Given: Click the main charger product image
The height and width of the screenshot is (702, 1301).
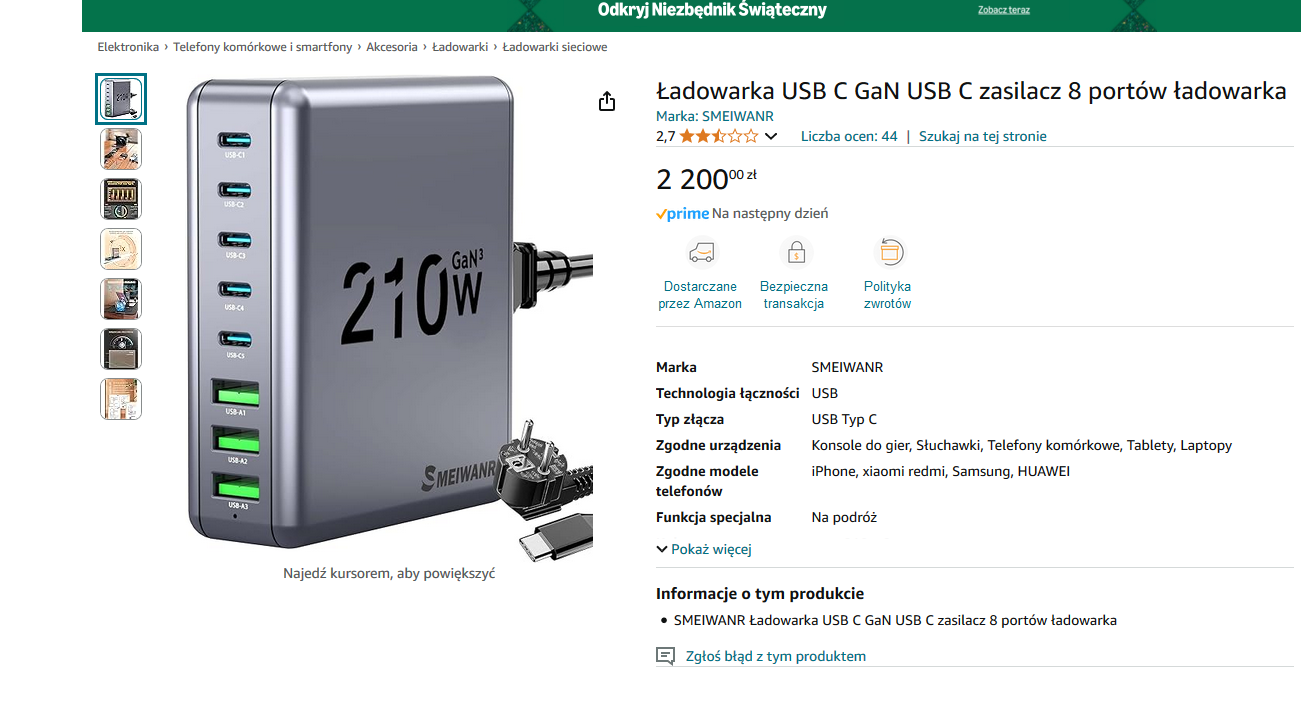Looking at the screenshot, I should (391, 315).
